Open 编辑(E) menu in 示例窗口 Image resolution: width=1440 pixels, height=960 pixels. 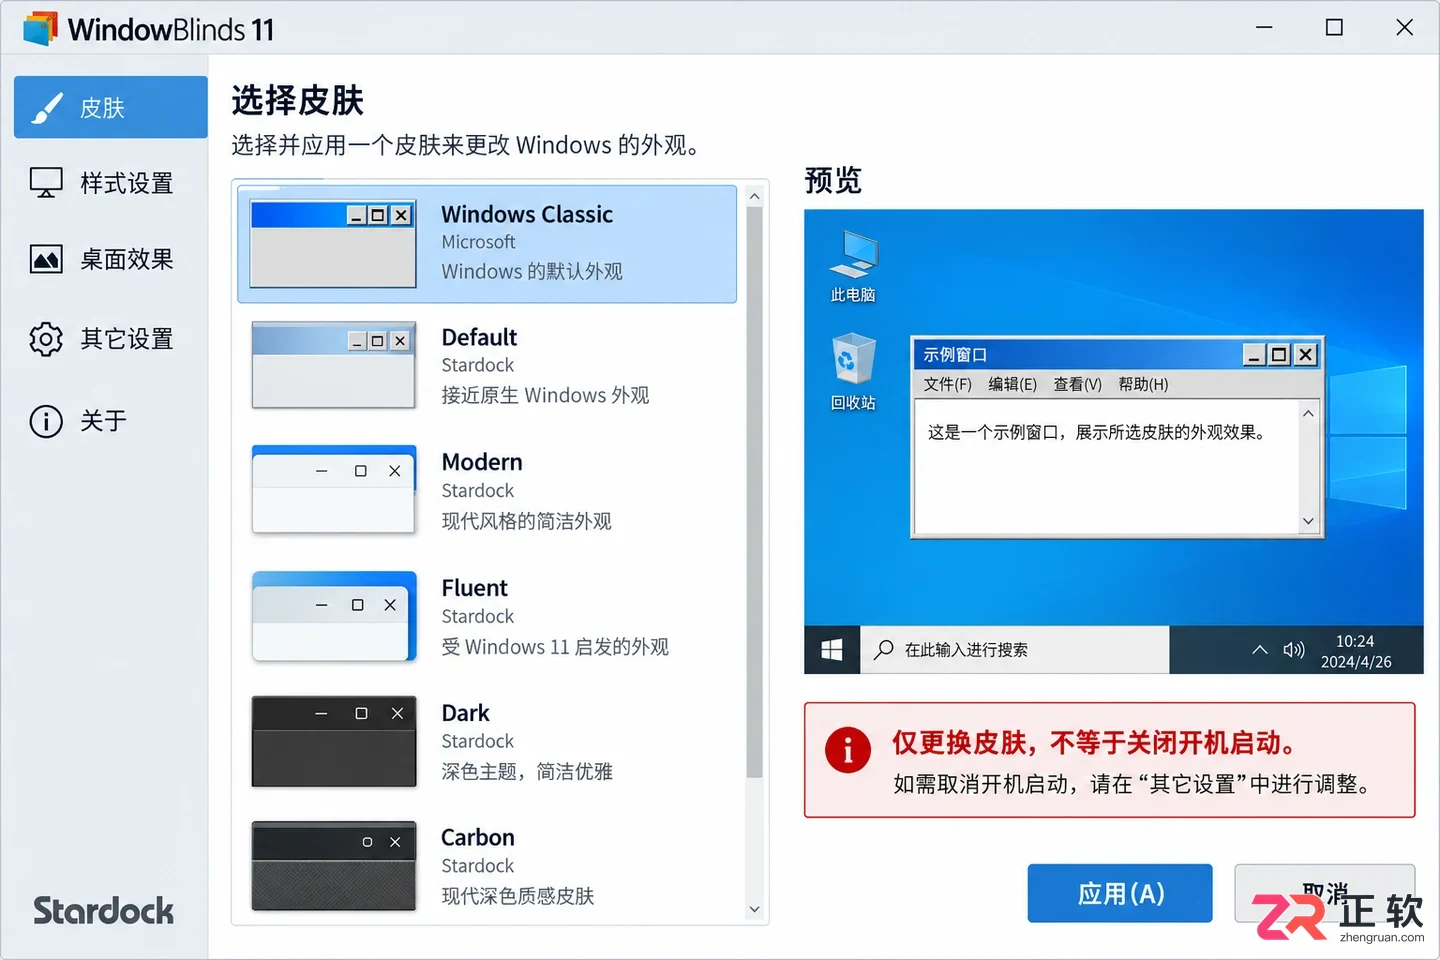coord(1012,384)
